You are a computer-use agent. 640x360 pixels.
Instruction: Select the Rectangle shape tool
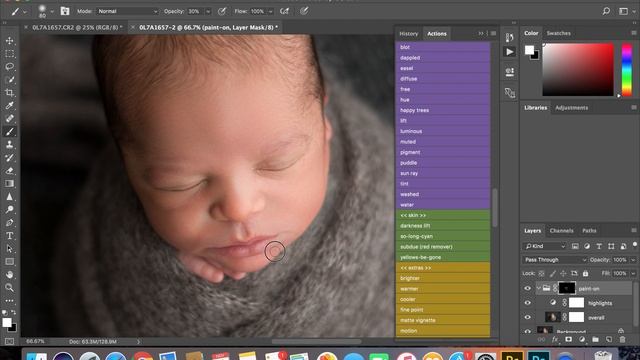click(10, 262)
